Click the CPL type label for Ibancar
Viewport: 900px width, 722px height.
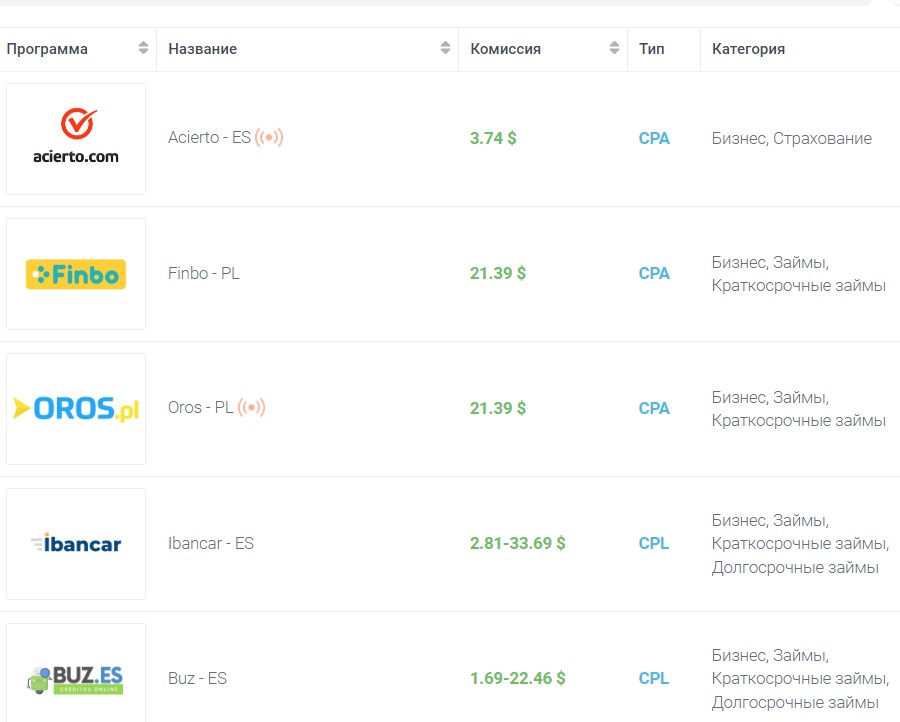pos(654,543)
